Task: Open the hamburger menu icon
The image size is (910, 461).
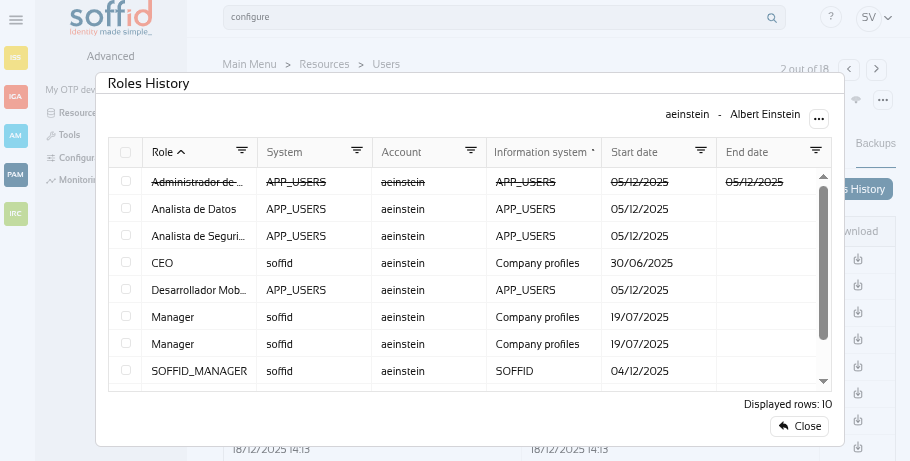Action: (16, 19)
